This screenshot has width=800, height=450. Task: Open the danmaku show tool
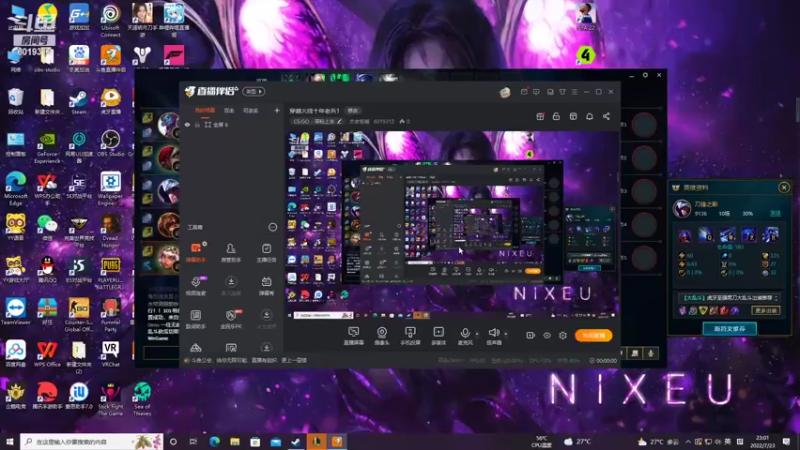266,286
